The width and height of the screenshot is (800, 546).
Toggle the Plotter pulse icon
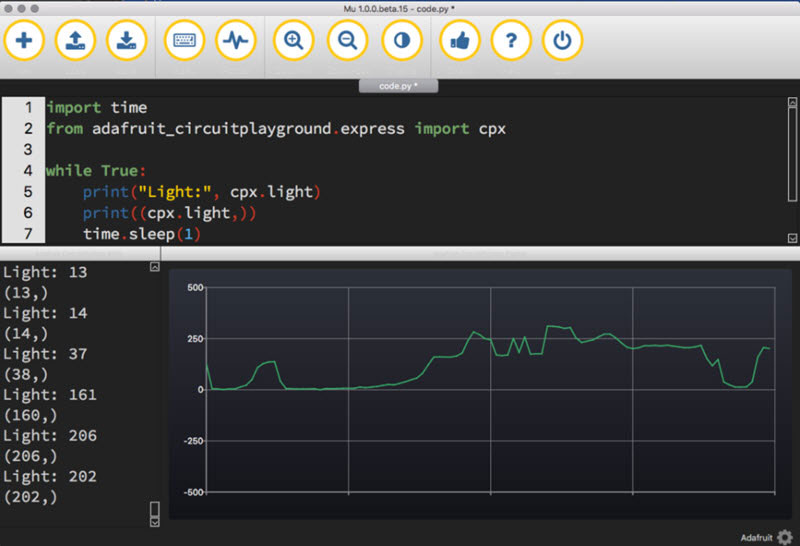(236, 41)
